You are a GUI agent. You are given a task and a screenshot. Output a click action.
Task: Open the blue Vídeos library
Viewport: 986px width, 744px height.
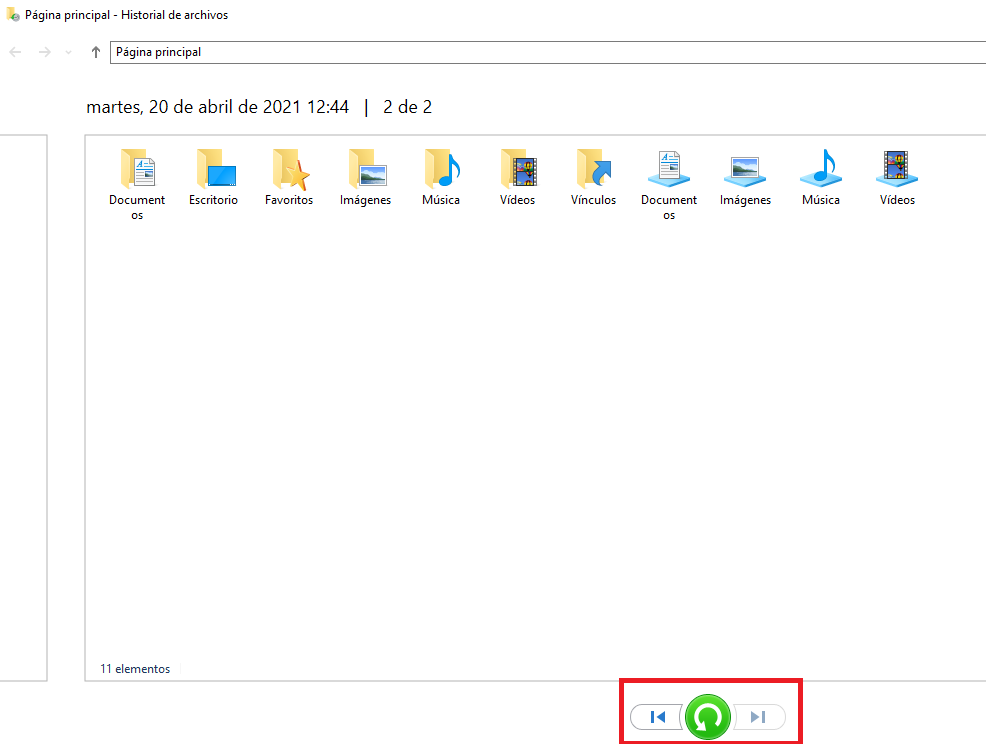(x=897, y=170)
